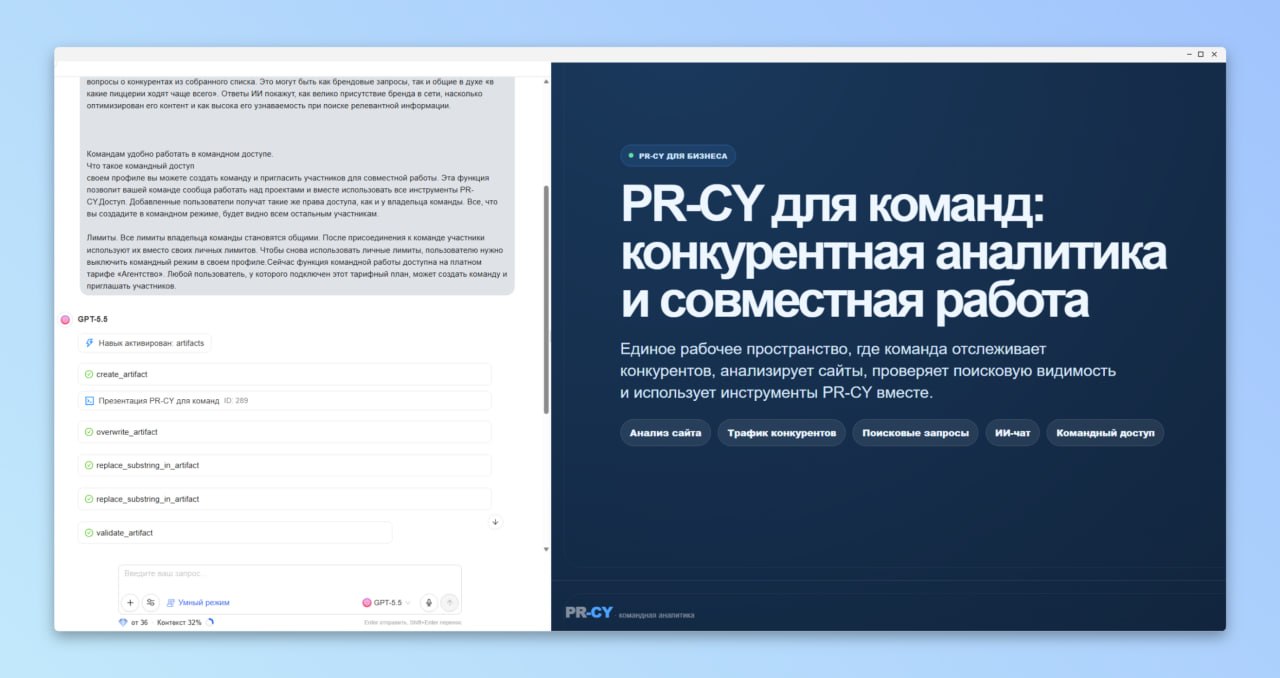Click the 'Что такое командный доступ' line

tap(141, 165)
